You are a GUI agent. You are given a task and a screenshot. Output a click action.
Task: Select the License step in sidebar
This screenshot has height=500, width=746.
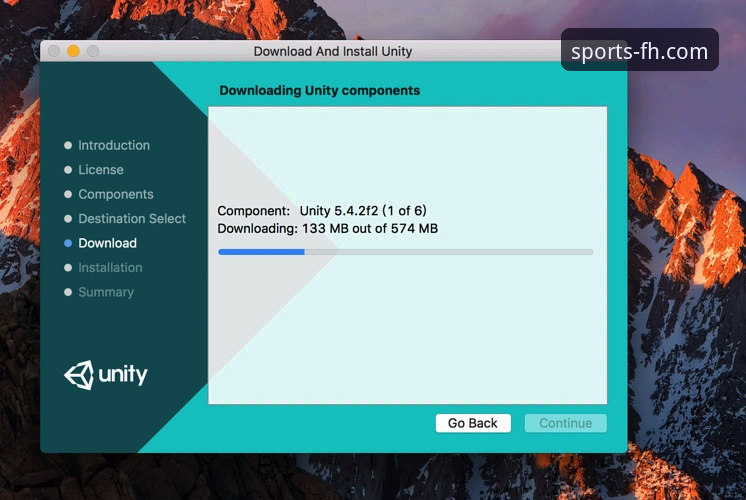coord(101,170)
